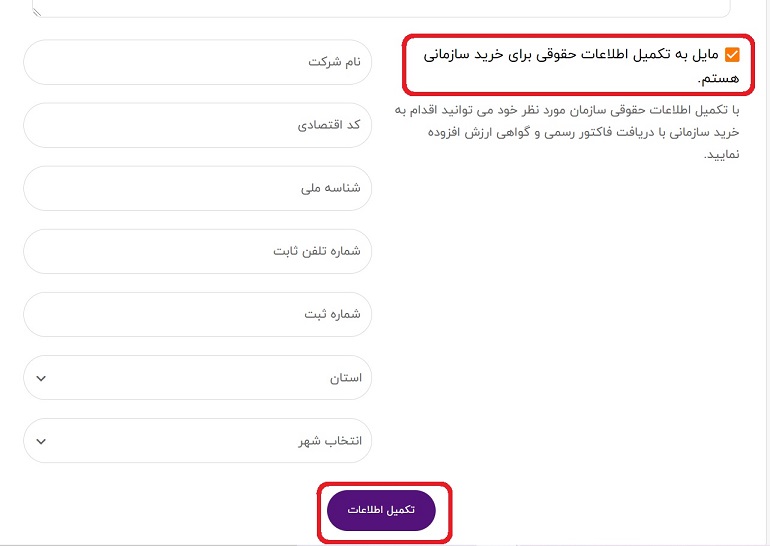Viewport: 770px width, 546px height.
Task: Click the description paragraph starting با تکمیل اطلاعات حقوقی
Action: pyautogui.click(x=567, y=132)
